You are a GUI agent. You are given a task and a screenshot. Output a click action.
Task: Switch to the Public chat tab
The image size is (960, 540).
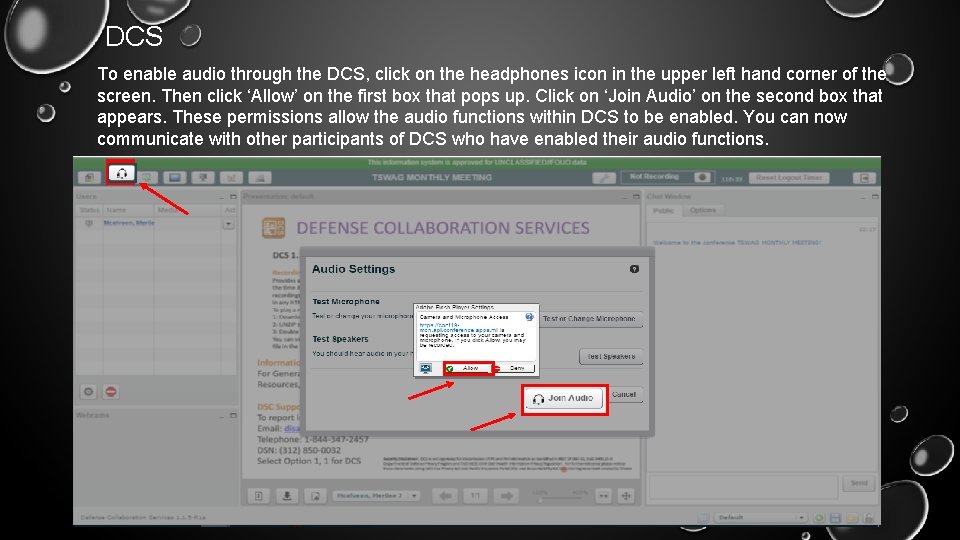[662, 211]
